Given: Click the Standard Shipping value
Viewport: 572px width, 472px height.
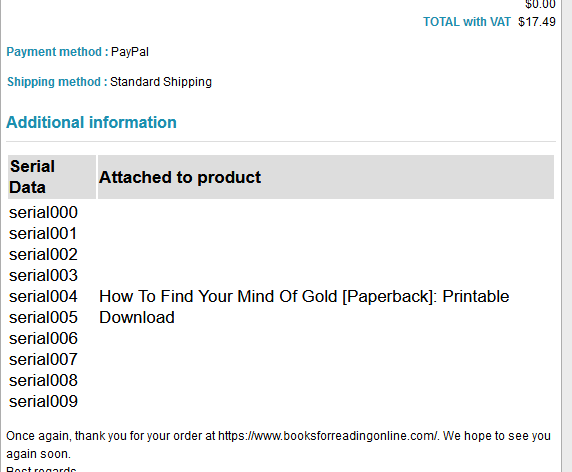Looking at the screenshot, I should [x=161, y=82].
